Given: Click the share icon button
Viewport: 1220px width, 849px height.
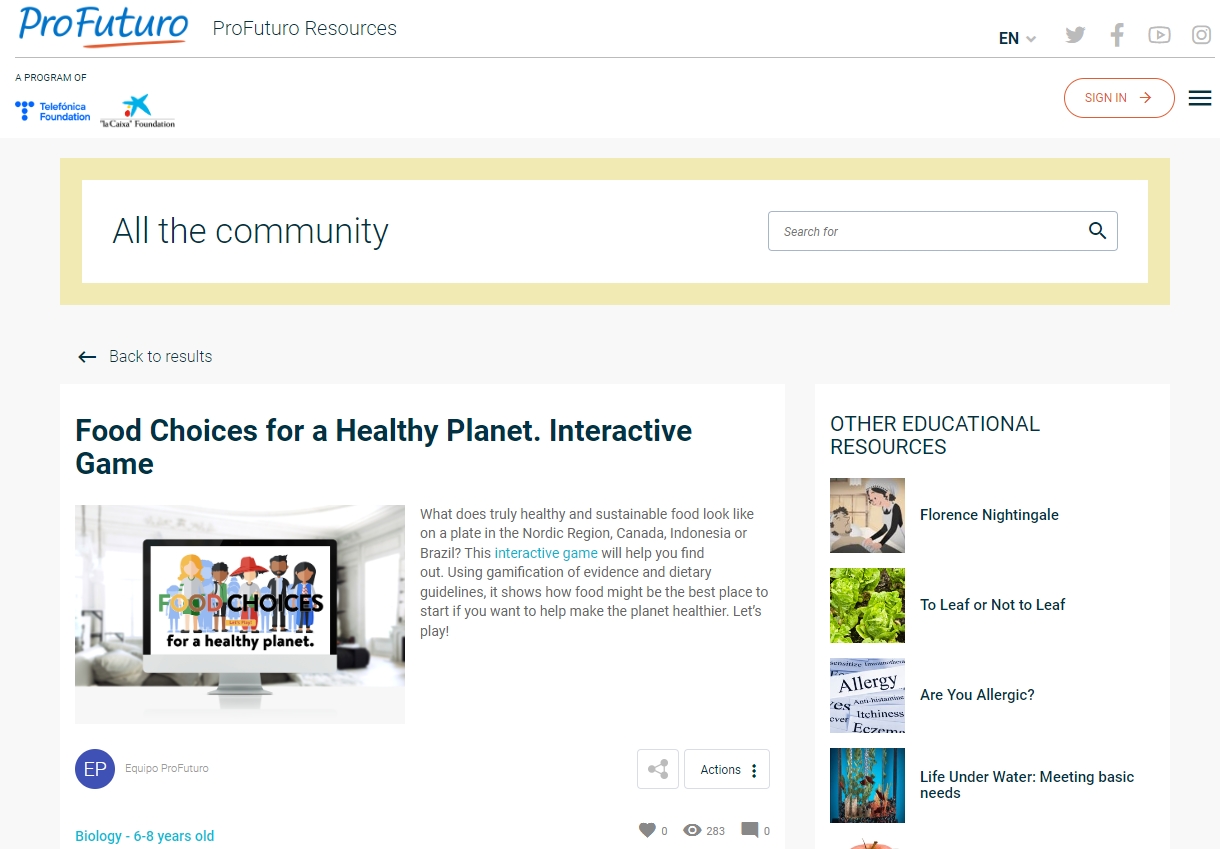Looking at the screenshot, I should pyautogui.click(x=658, y=769).
